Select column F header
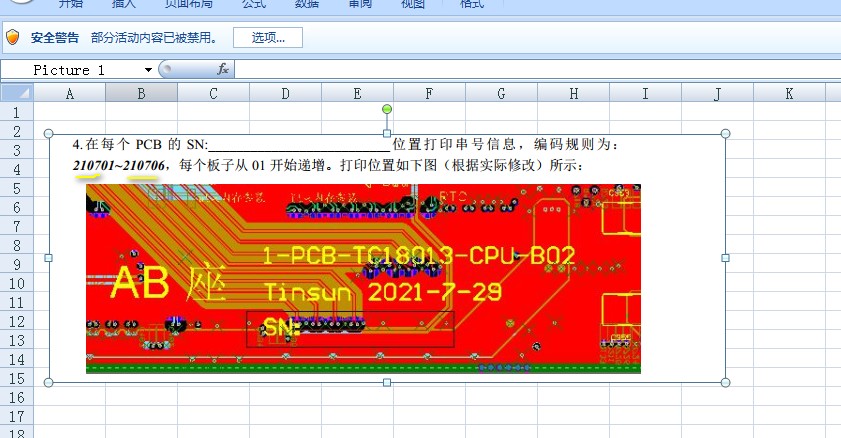This screenshot has height=438, width=841. (429, 93)
